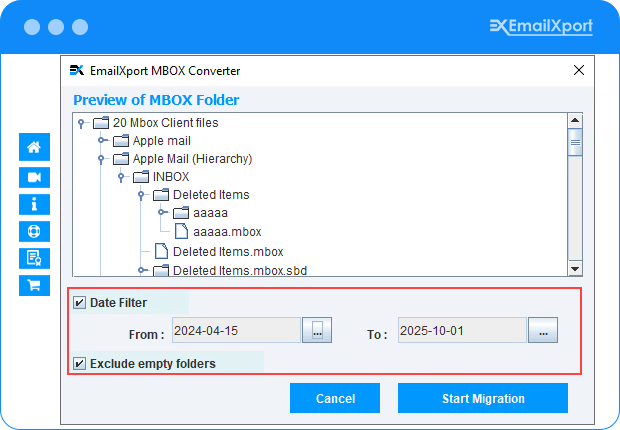Screen dimensions: 620x430
Task: Collapse the 20 Mbox Client files node
Action: pos(81,123)
